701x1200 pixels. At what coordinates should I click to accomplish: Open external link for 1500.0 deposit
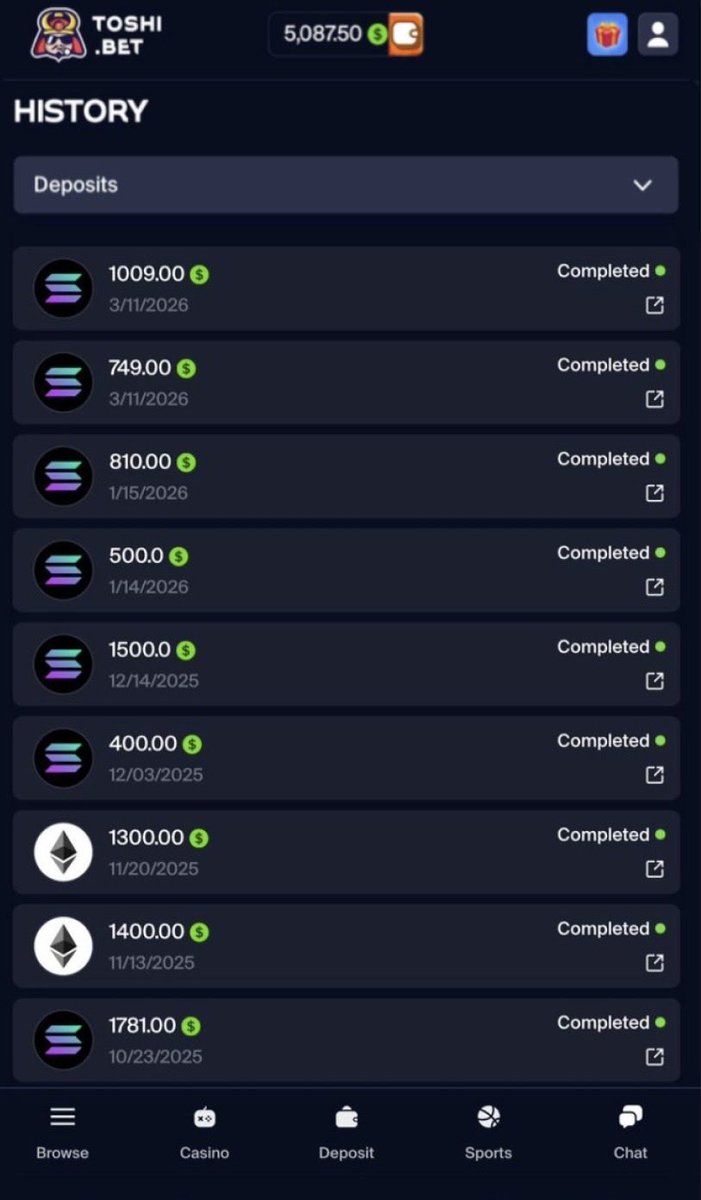pos(655,682)
